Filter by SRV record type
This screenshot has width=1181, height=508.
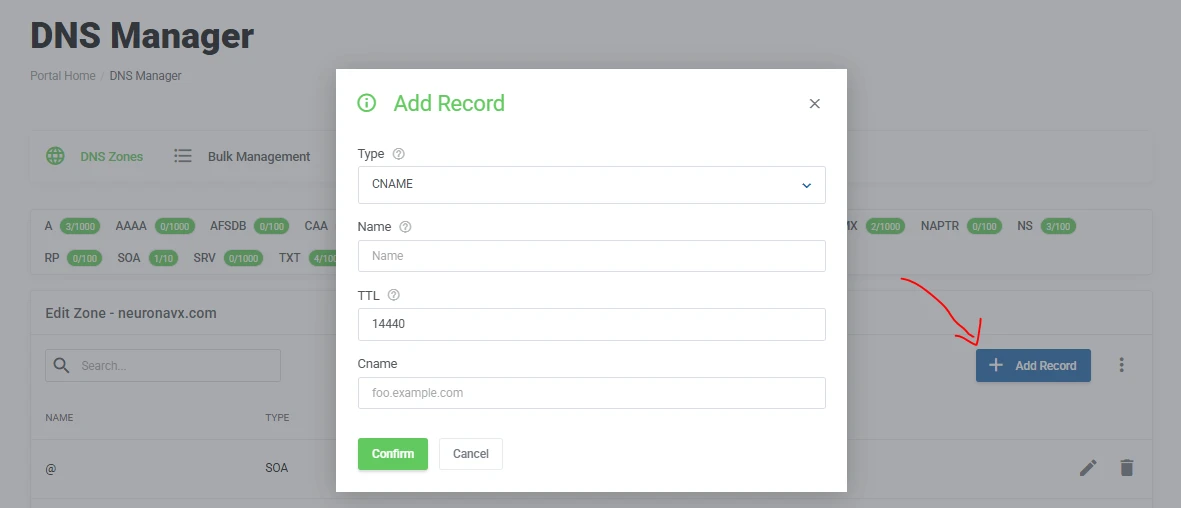pyautogui.click(x=204, y=258)
